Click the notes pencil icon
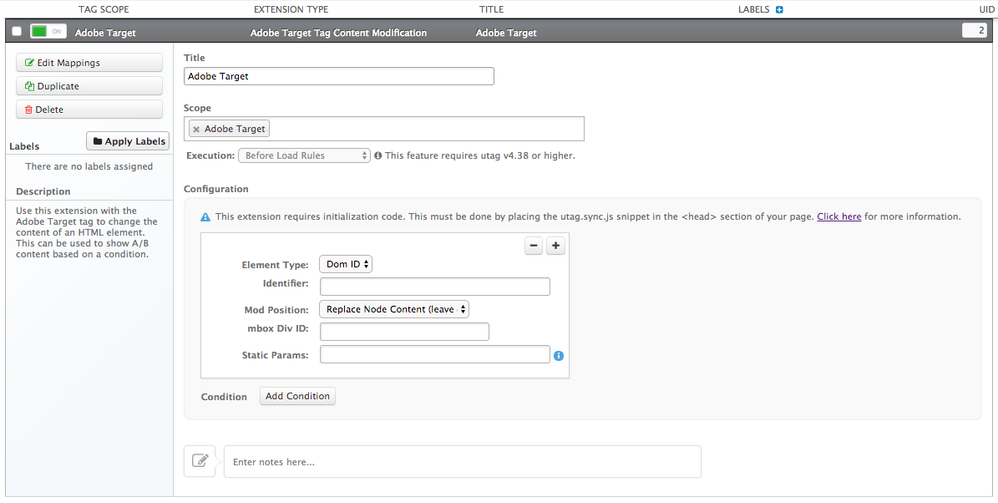 tap(200, 461)
